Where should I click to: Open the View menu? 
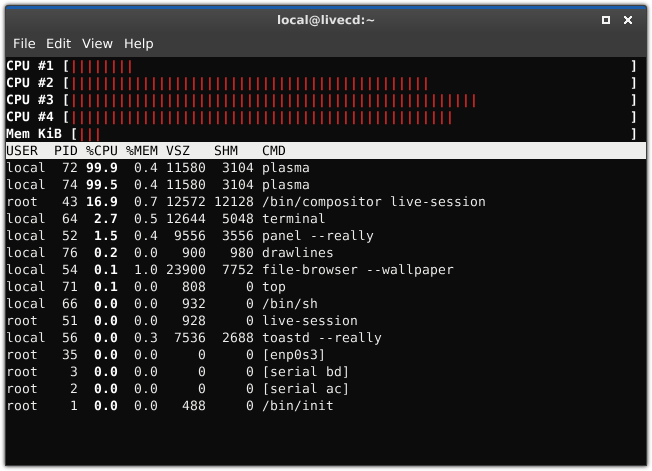97,44
